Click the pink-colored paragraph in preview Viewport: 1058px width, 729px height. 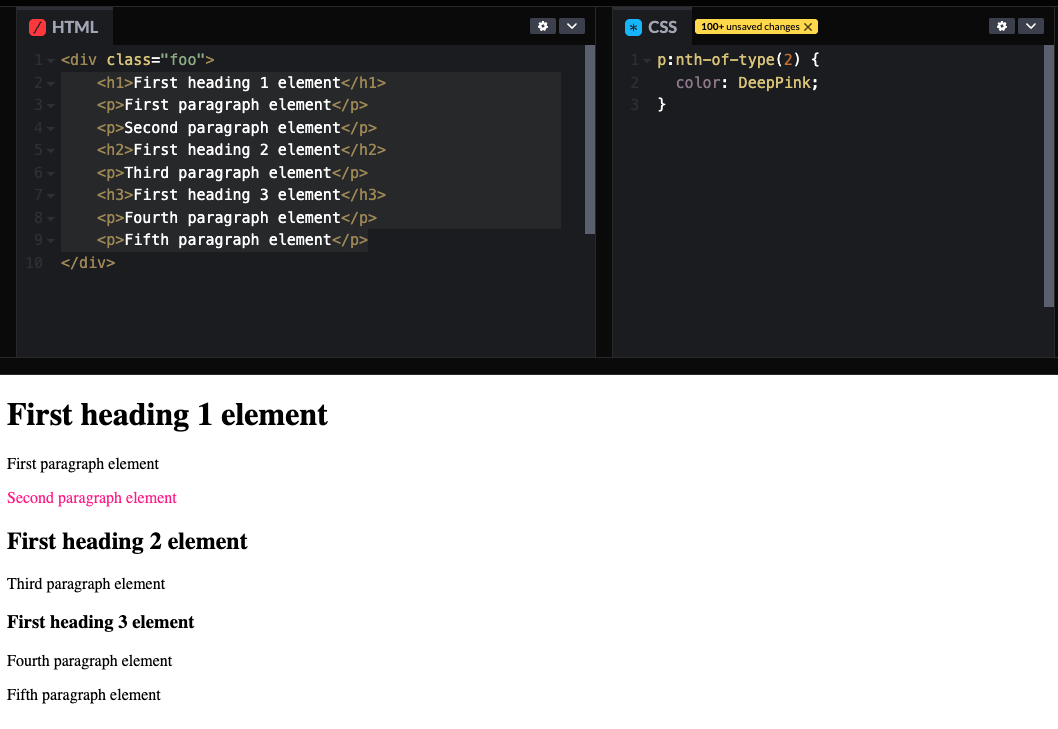click(91, 497)
